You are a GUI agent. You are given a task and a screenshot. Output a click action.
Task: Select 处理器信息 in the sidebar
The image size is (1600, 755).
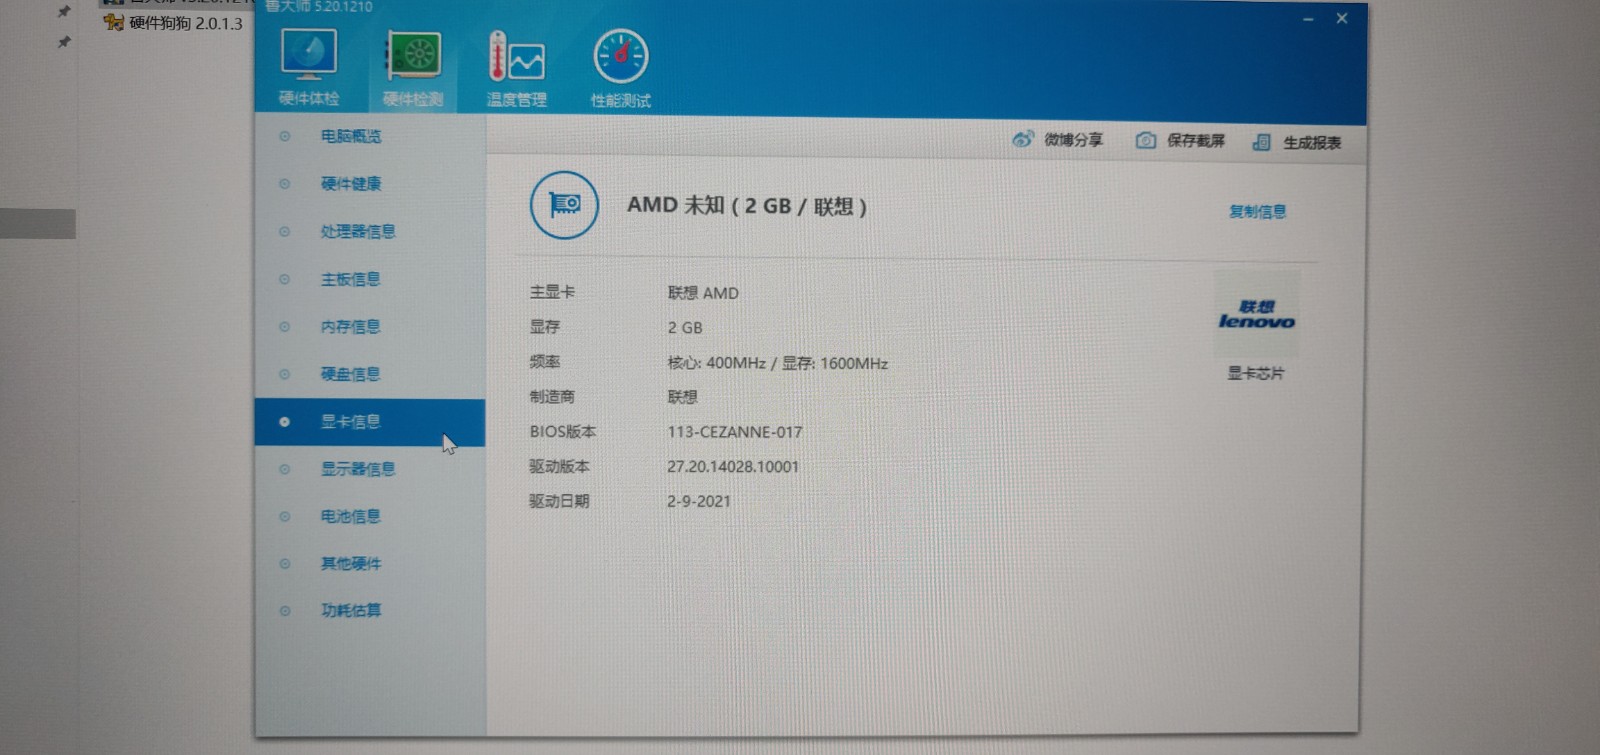pos(370,231)
